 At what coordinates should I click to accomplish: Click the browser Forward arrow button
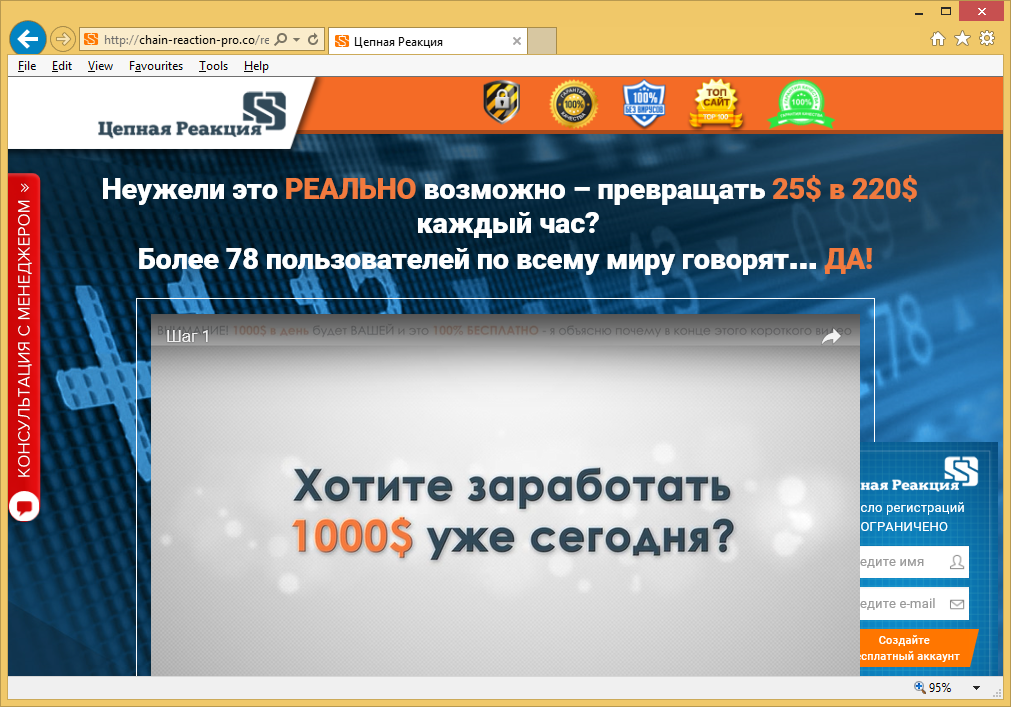point(62,40)
